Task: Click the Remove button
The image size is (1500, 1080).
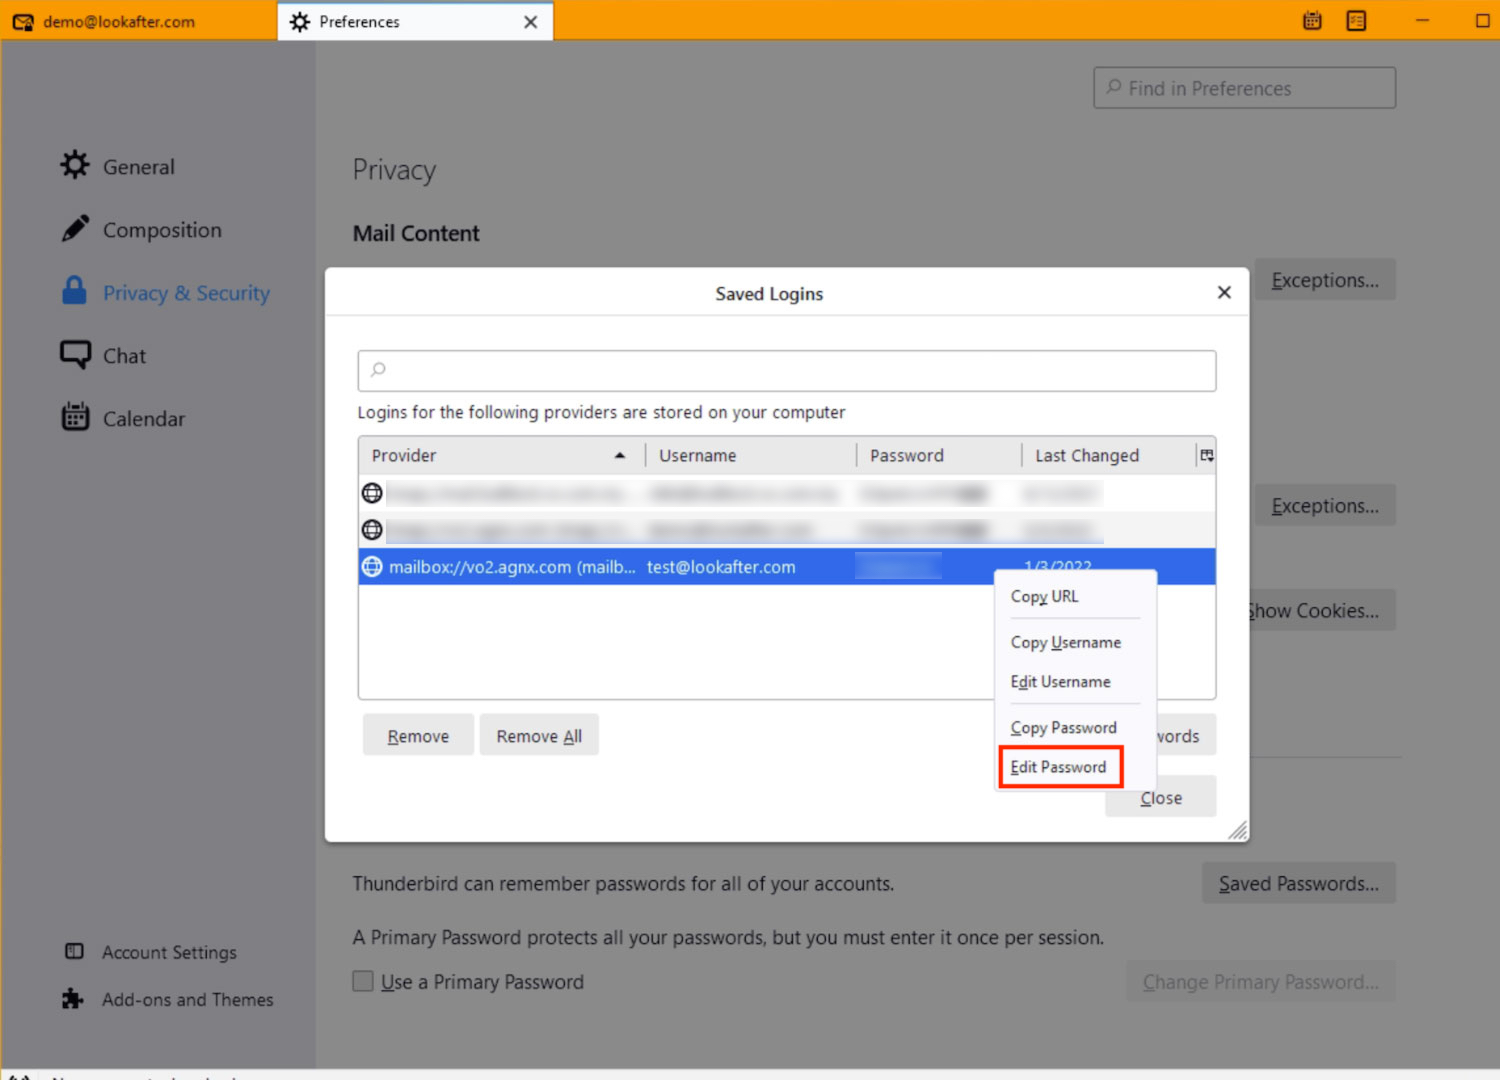Action: coord(418,736)
